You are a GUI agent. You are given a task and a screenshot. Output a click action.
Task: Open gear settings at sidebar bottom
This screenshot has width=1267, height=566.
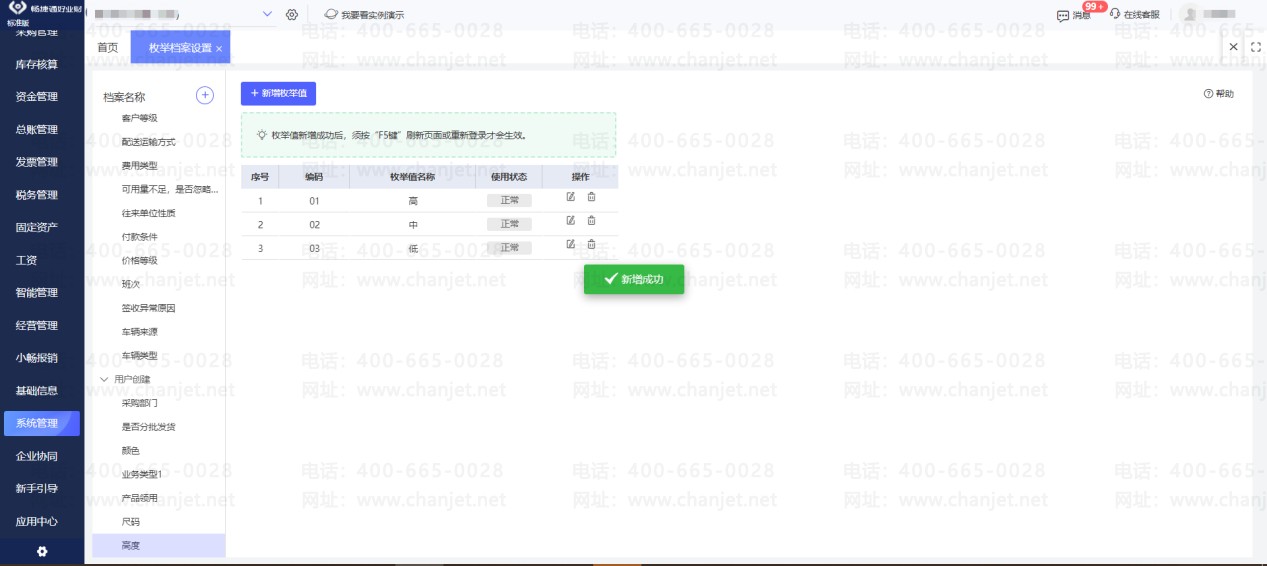(x=42, y=551)
